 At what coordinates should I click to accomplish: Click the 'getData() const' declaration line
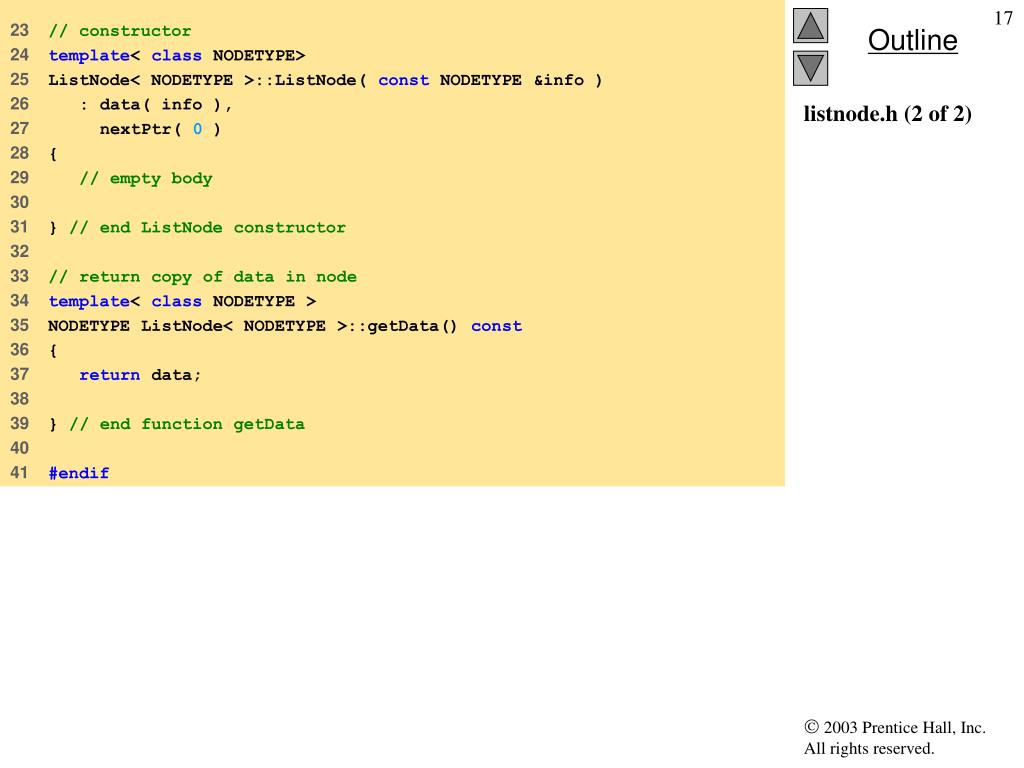click(x=285, y=326)
